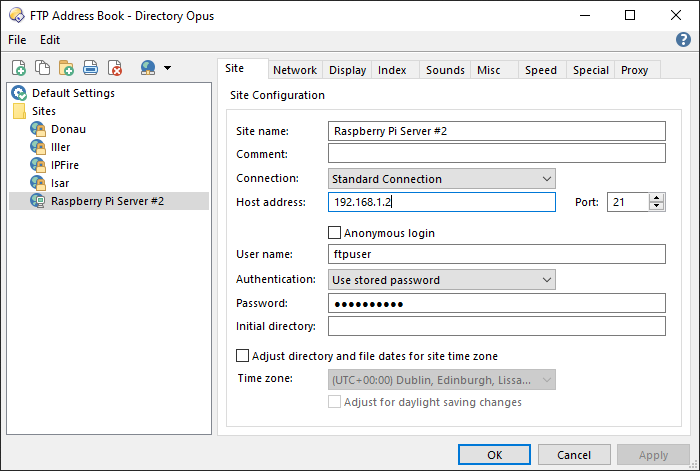Click the Delete Site toolbar icon
This screenshot has width=700, height=471.
(115, 68)
